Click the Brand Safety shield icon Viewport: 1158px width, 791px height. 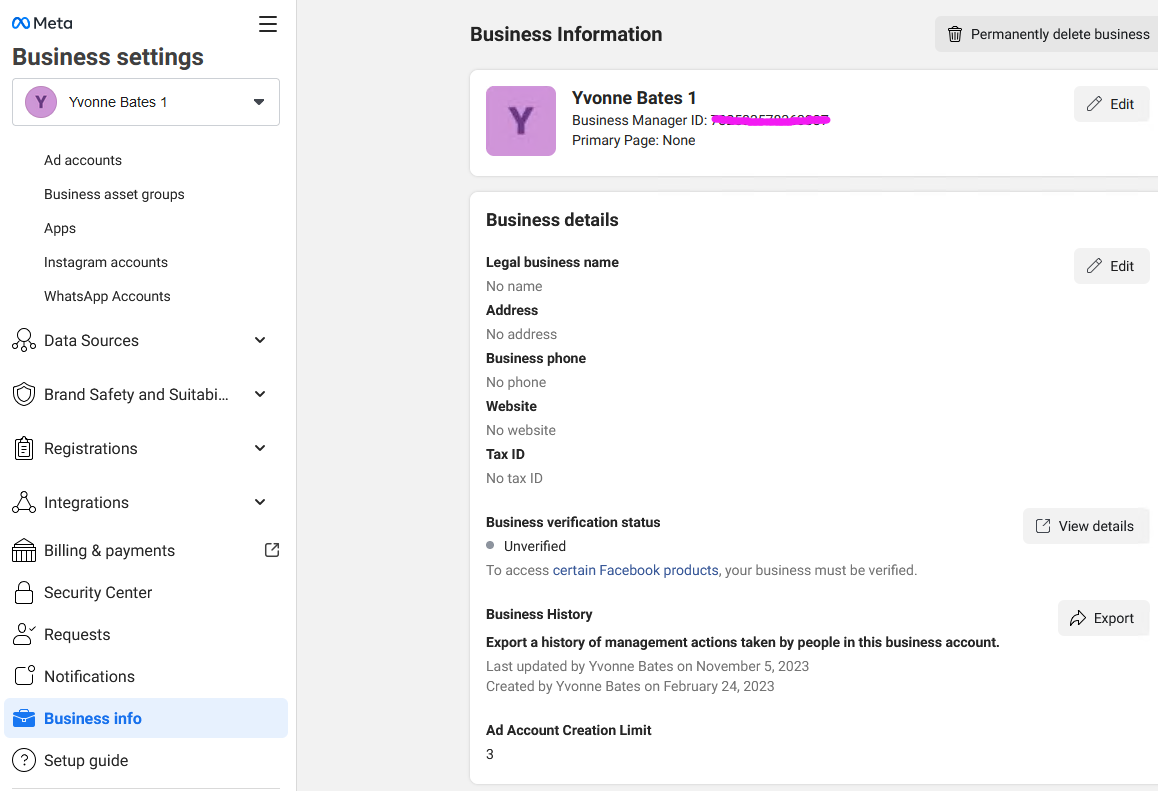(x=24, y=394)
